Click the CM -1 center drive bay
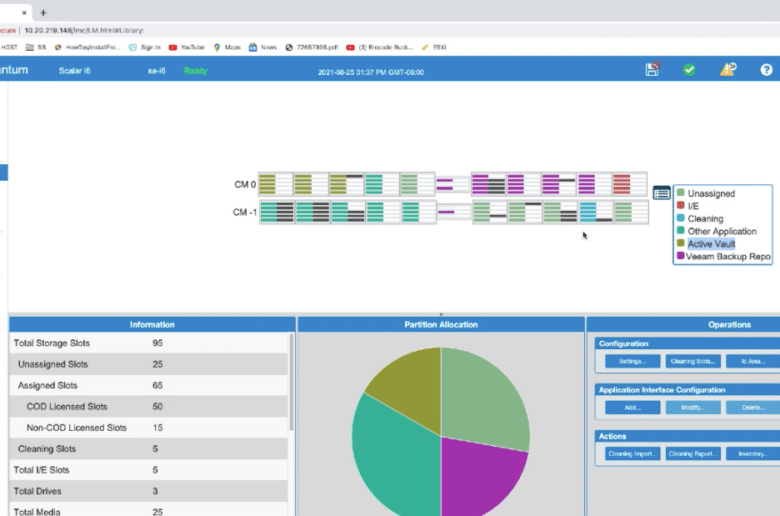 pos(454,212)
